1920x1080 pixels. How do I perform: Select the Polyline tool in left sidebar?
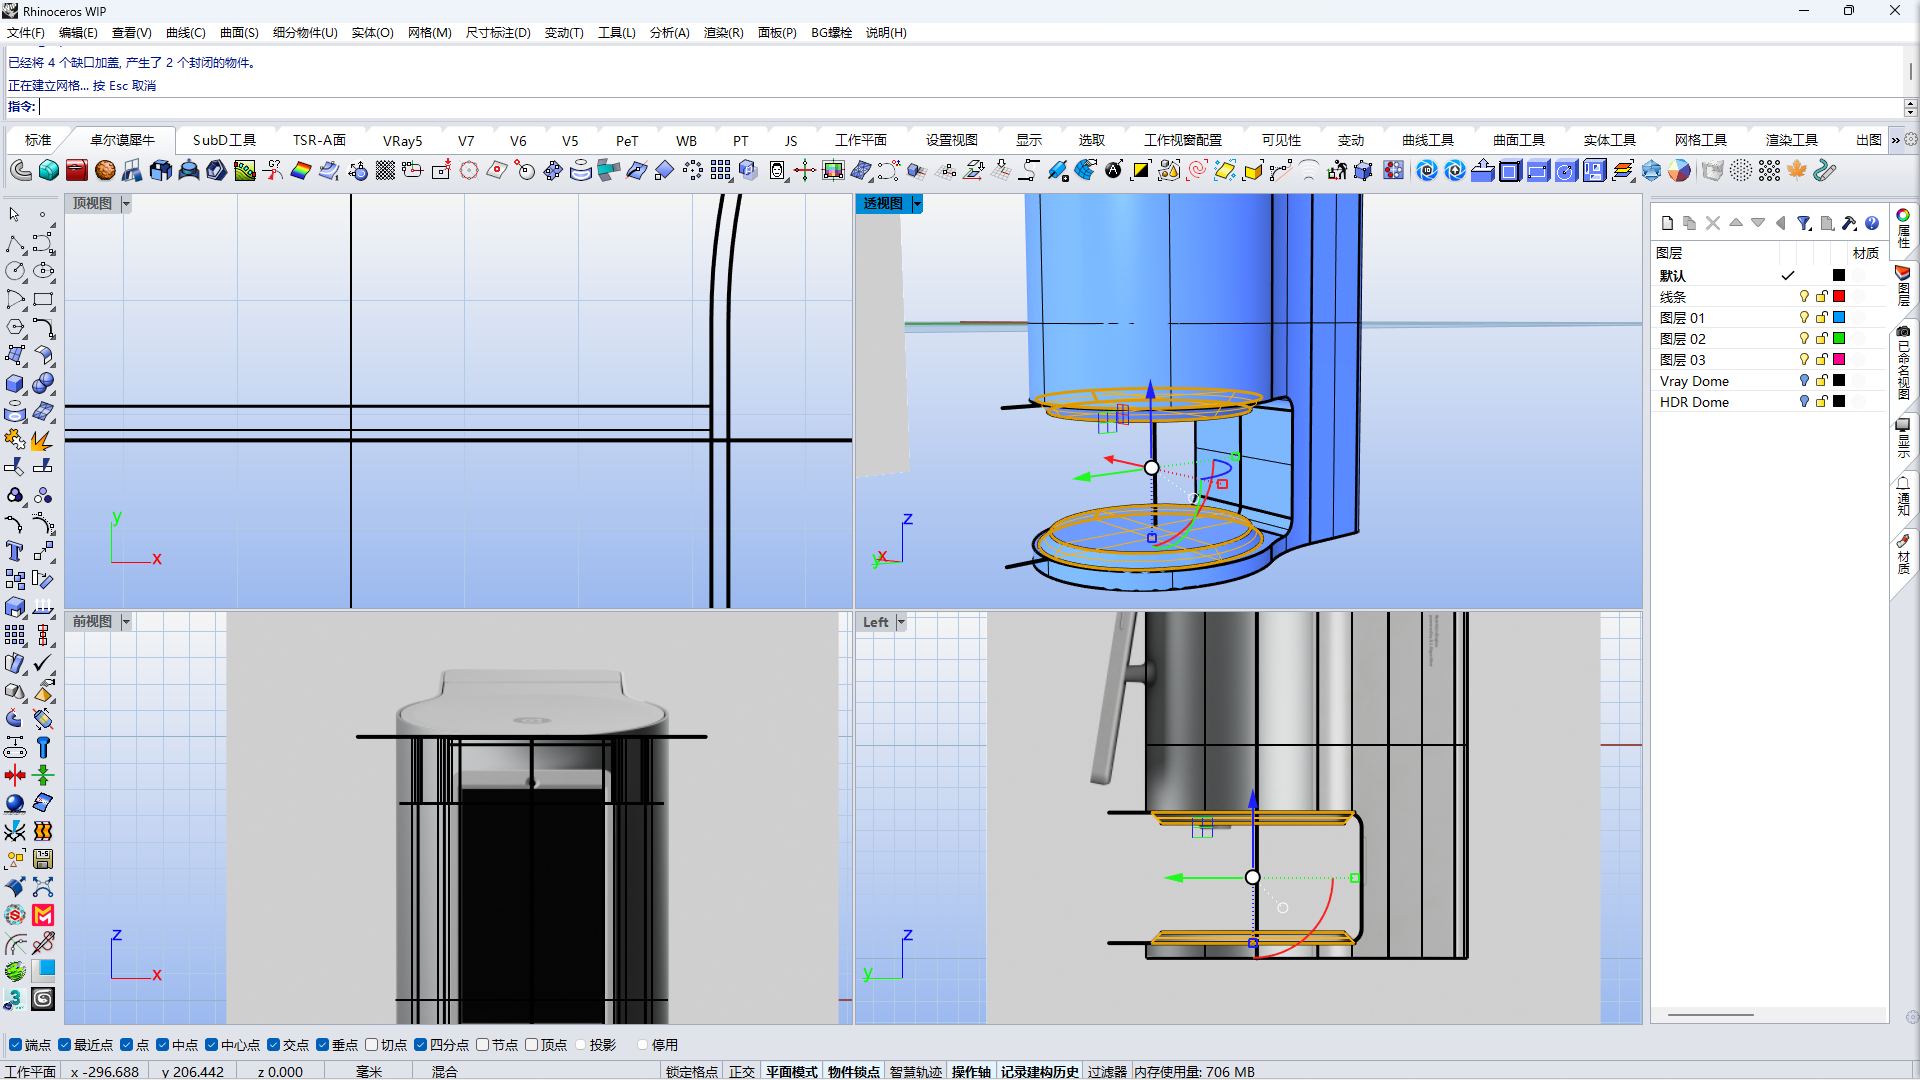click(x=15, y=244)
